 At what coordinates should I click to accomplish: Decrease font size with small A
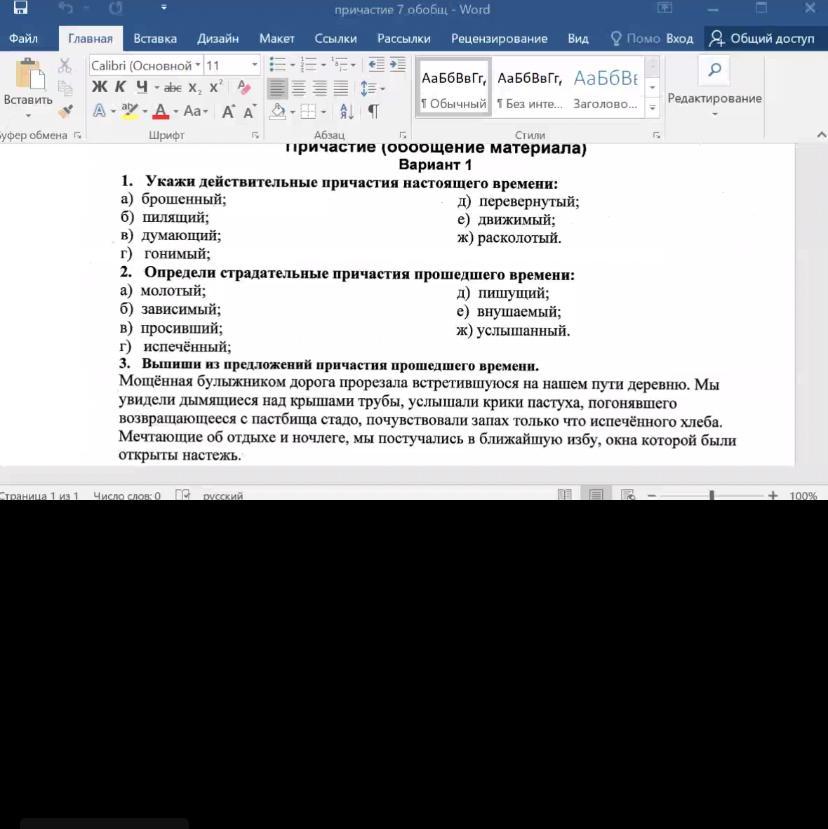[250, 112]
